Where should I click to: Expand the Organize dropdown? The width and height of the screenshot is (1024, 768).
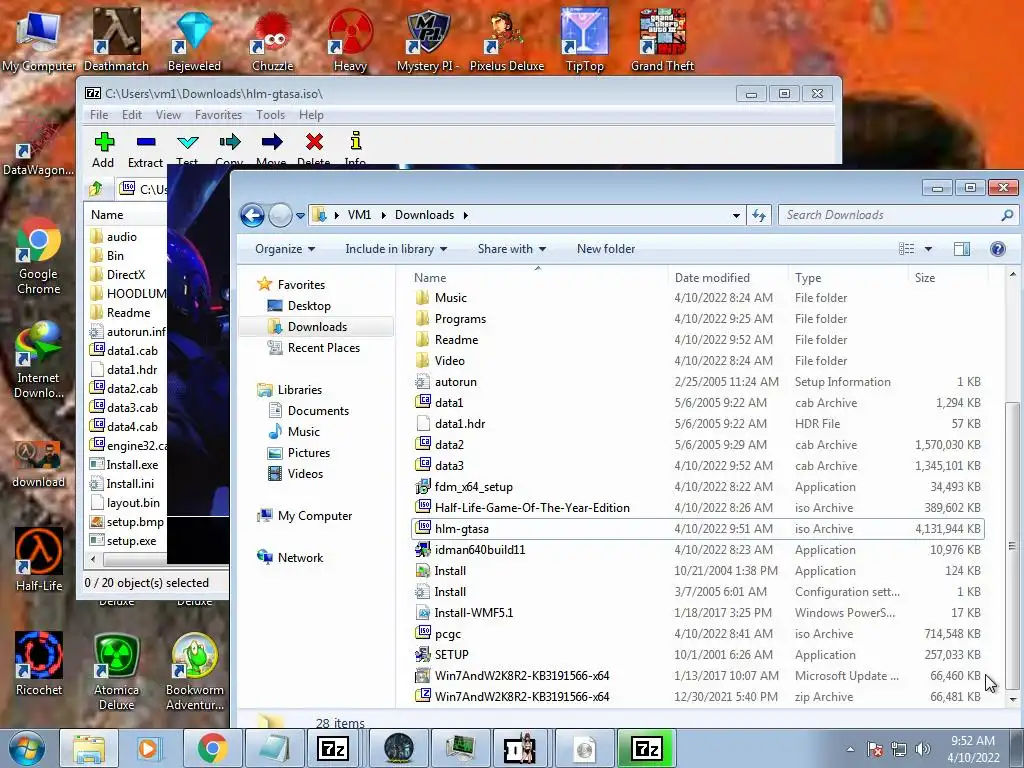click(x=285, y=249)
